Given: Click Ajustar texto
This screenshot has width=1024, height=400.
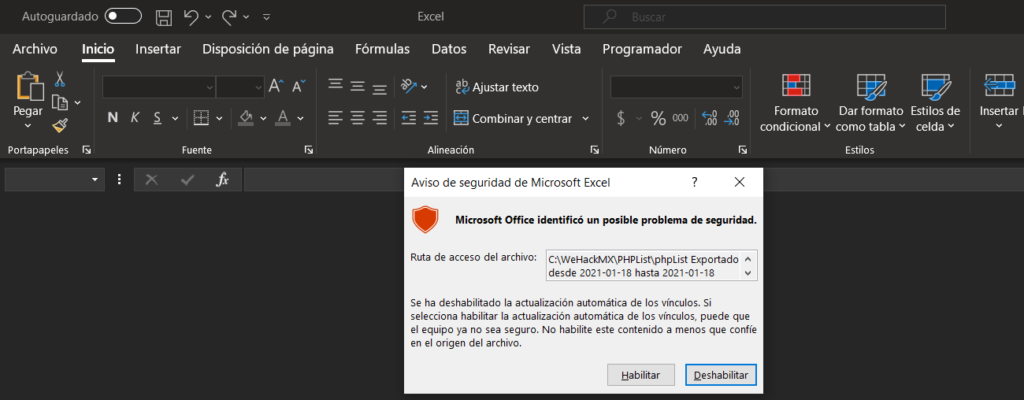Looking at the screenshot, I should point(497,87).
